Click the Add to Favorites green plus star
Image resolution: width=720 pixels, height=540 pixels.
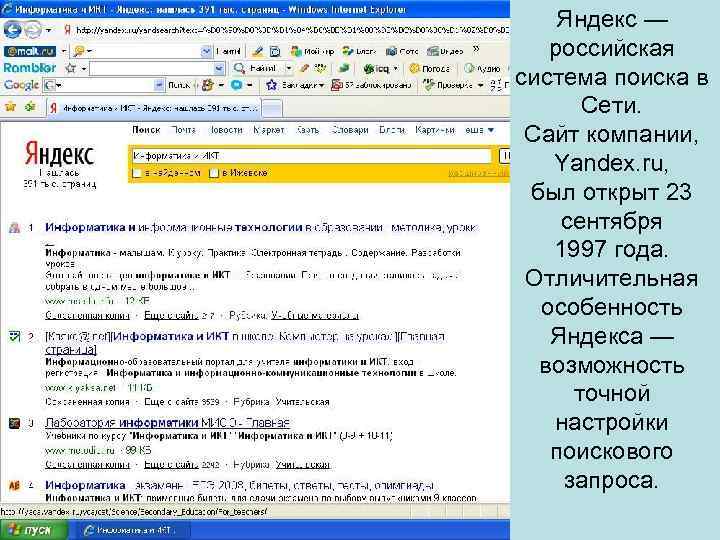30,107
